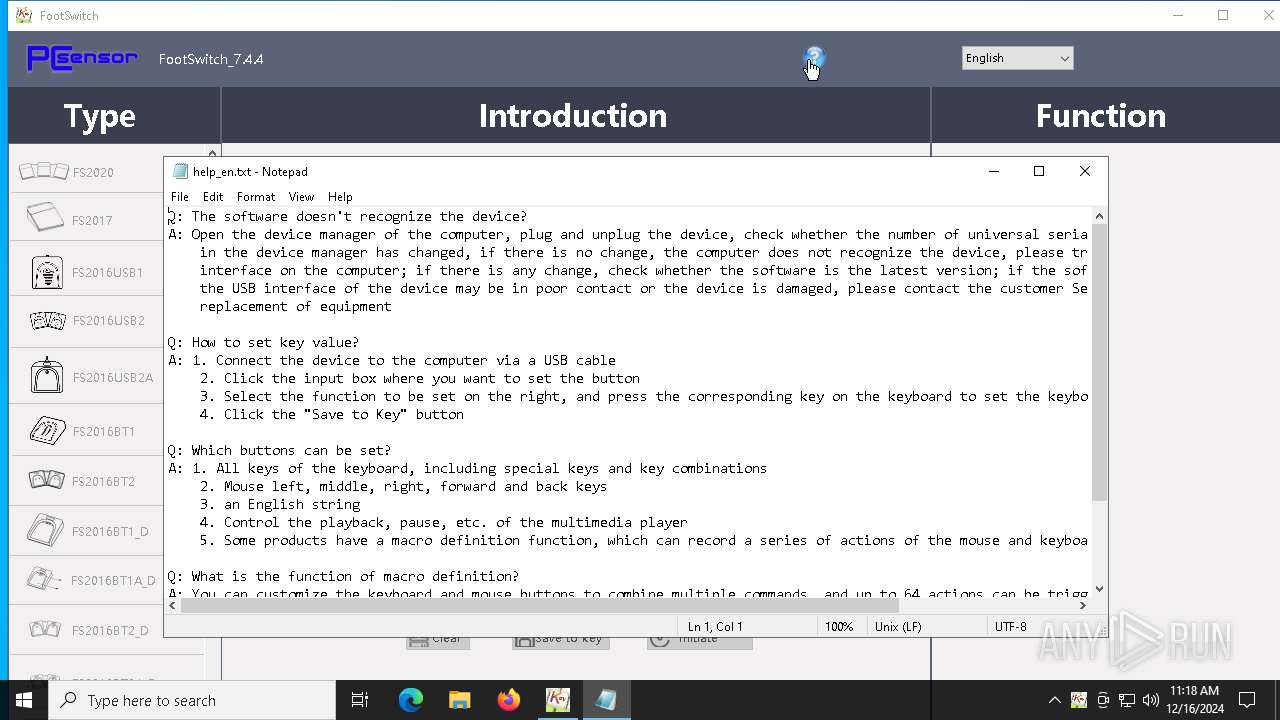Open the notification center

coord(1247,700)
